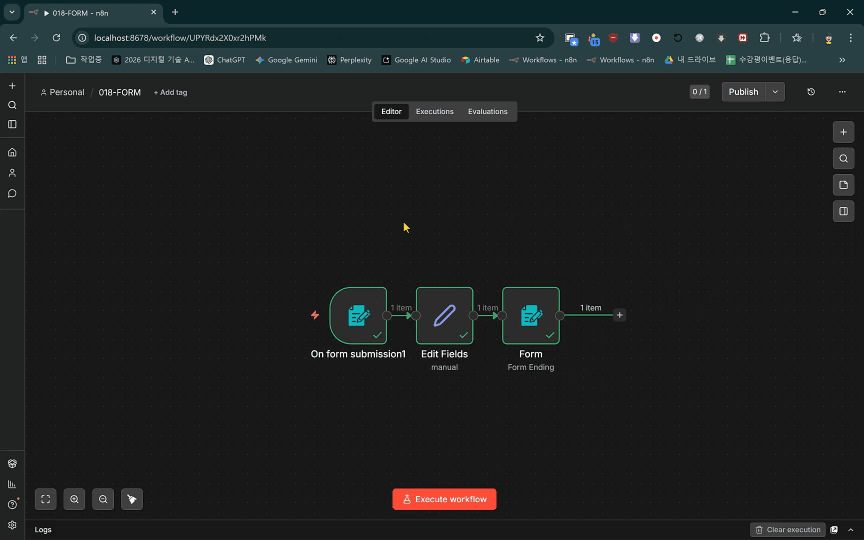Image resolution: width=864 pixels, height=540 pixels.
Task: Click the Execute workflow button
Action: 444,499
